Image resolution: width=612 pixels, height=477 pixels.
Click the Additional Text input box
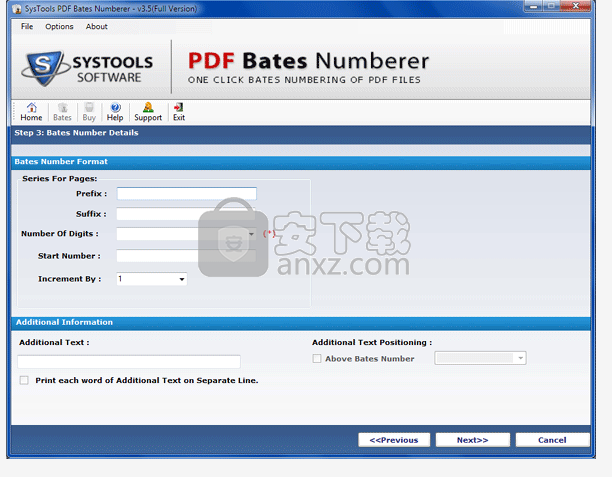pyautogui.click(x=129, y=361)
